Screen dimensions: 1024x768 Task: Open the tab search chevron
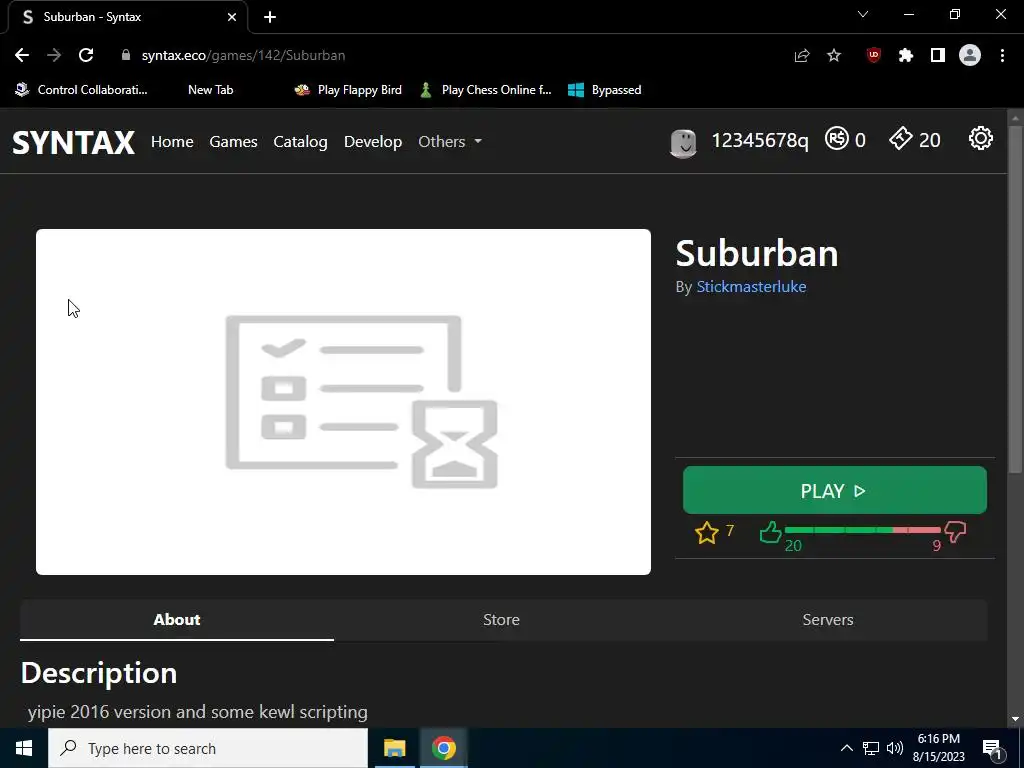(x=863, y=14)
